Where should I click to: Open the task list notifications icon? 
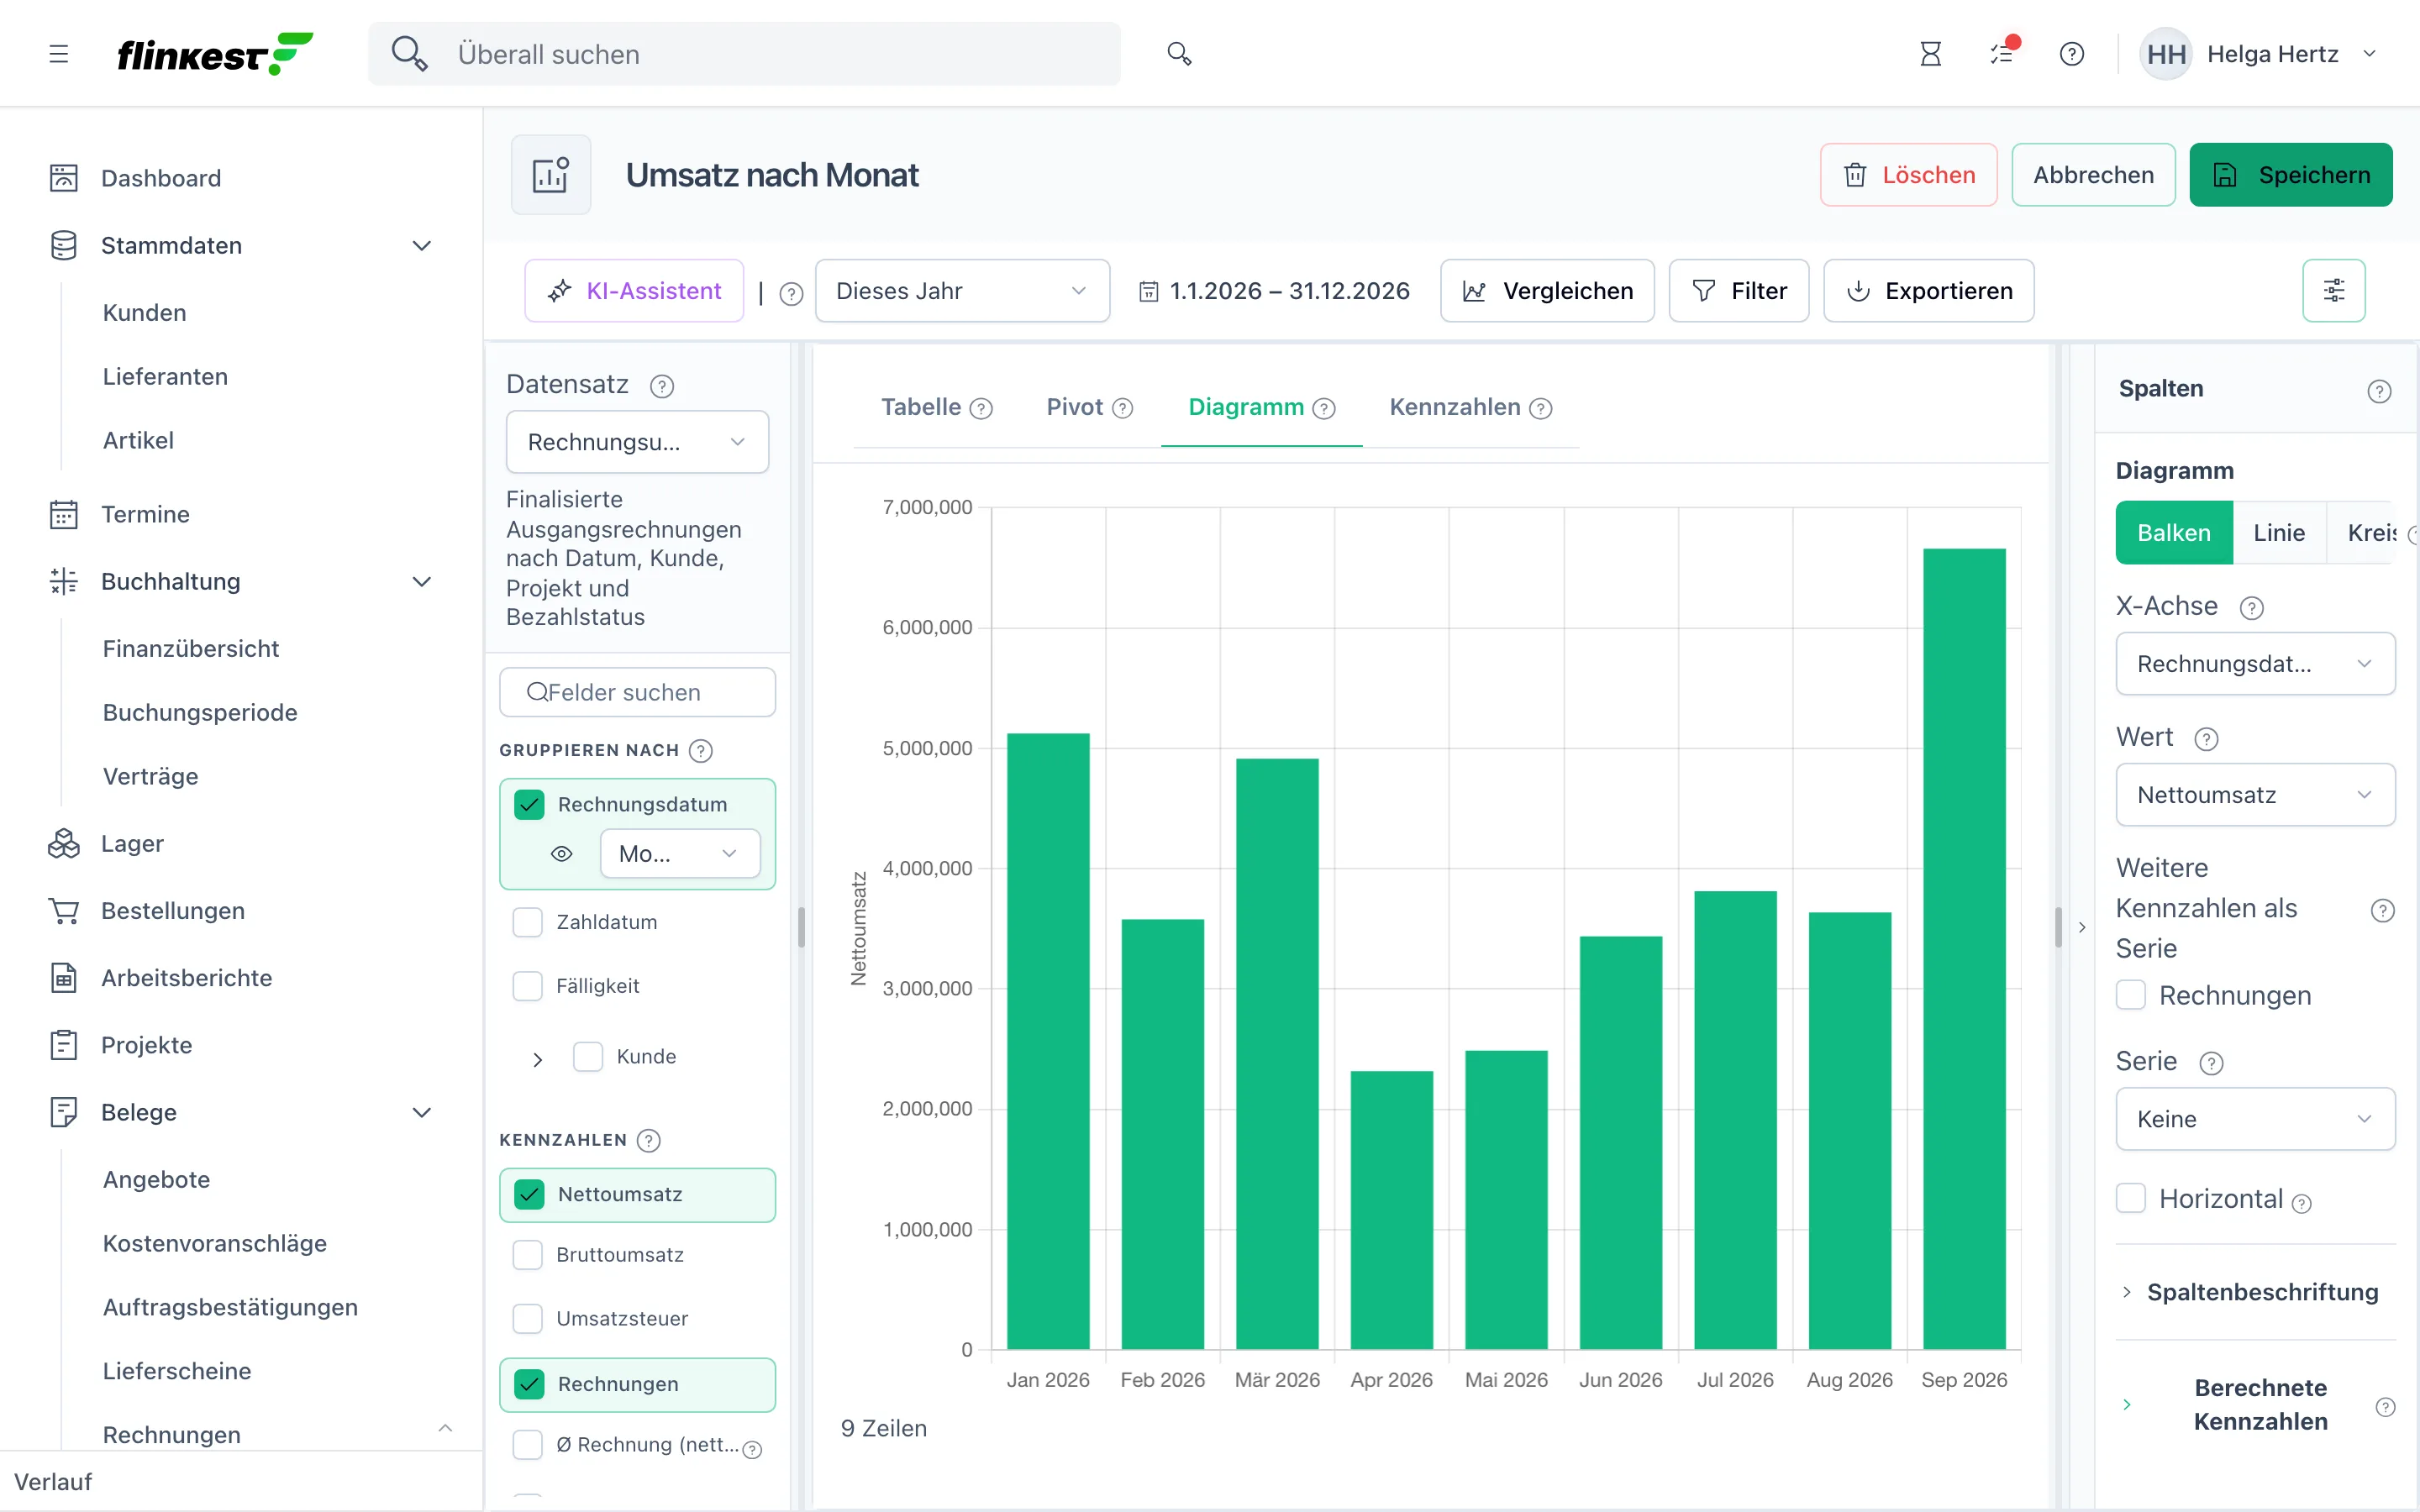tap(2002, 54)
